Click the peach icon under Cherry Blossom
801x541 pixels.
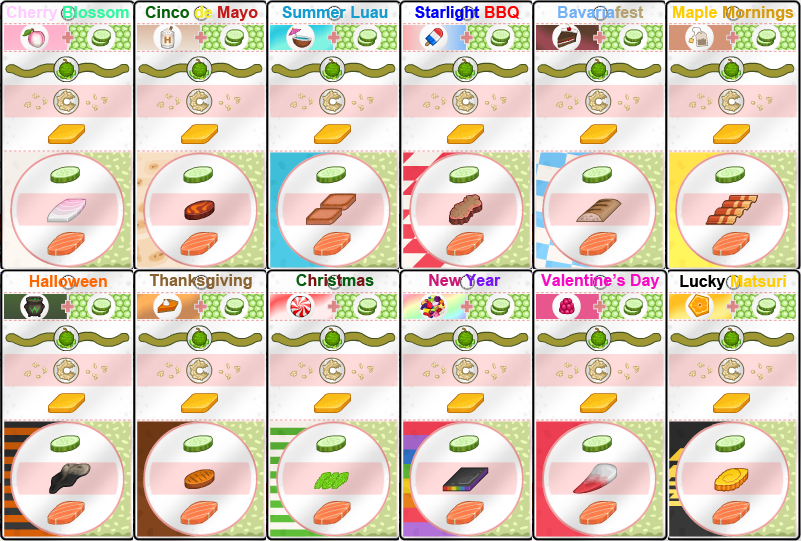[x=34, y=38]
